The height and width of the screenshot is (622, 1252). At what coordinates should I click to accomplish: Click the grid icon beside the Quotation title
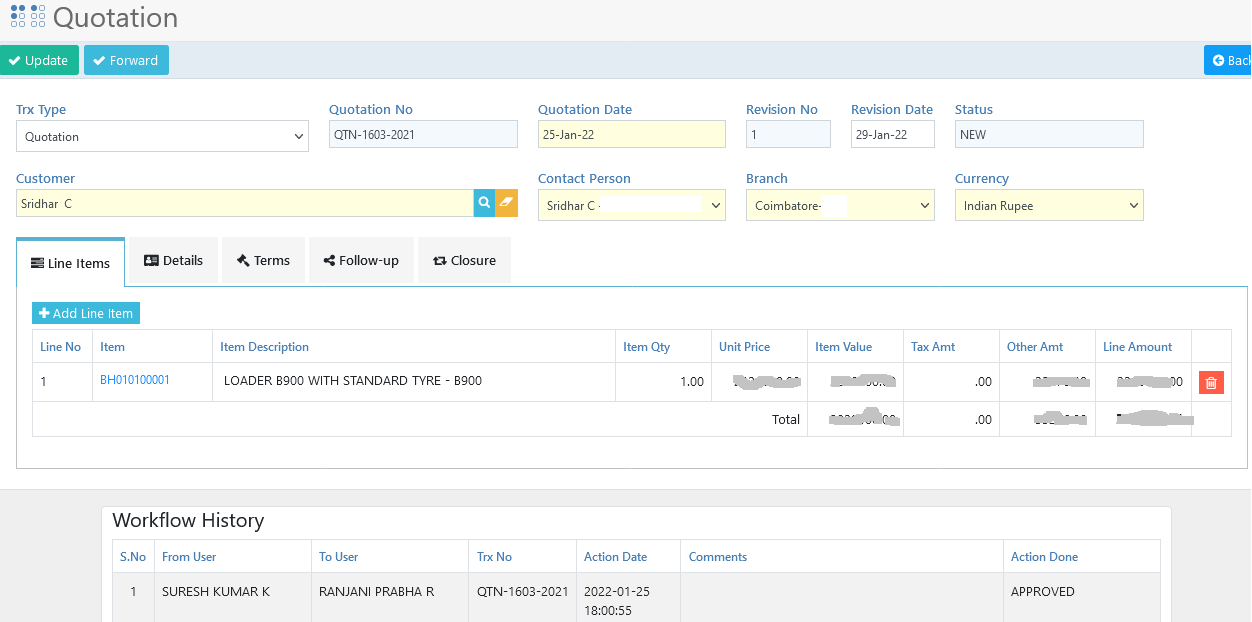[27, 16]
